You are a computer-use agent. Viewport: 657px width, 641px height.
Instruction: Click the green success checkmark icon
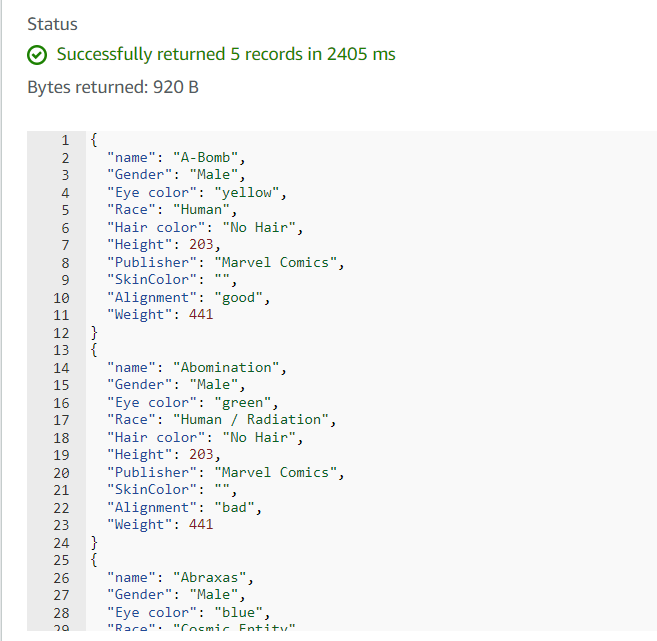point(37,55)
